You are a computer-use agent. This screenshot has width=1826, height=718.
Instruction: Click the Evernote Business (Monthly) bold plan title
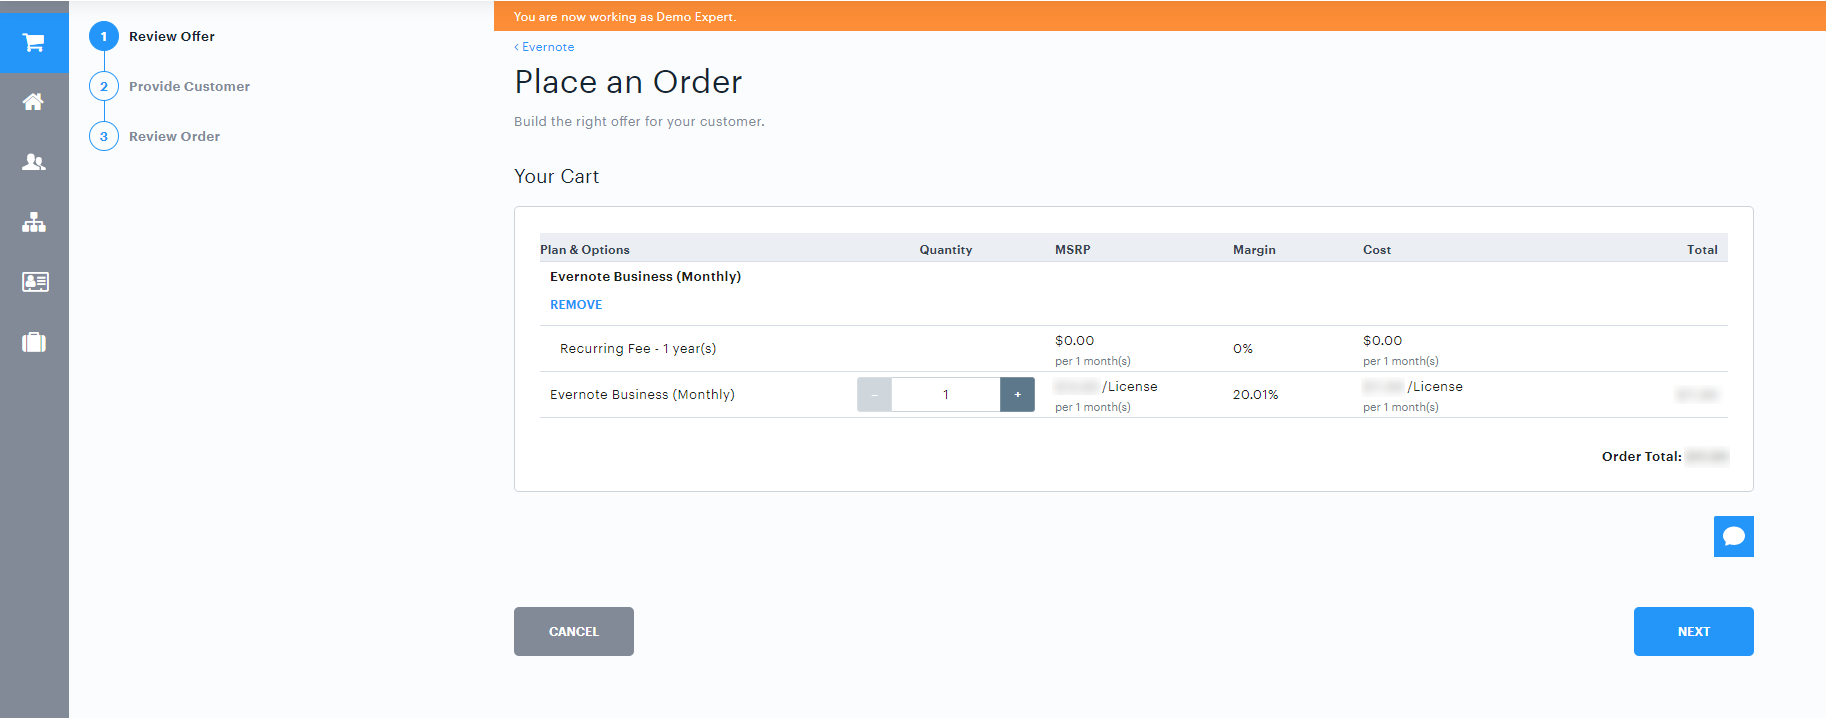click(x=646, y=277)
